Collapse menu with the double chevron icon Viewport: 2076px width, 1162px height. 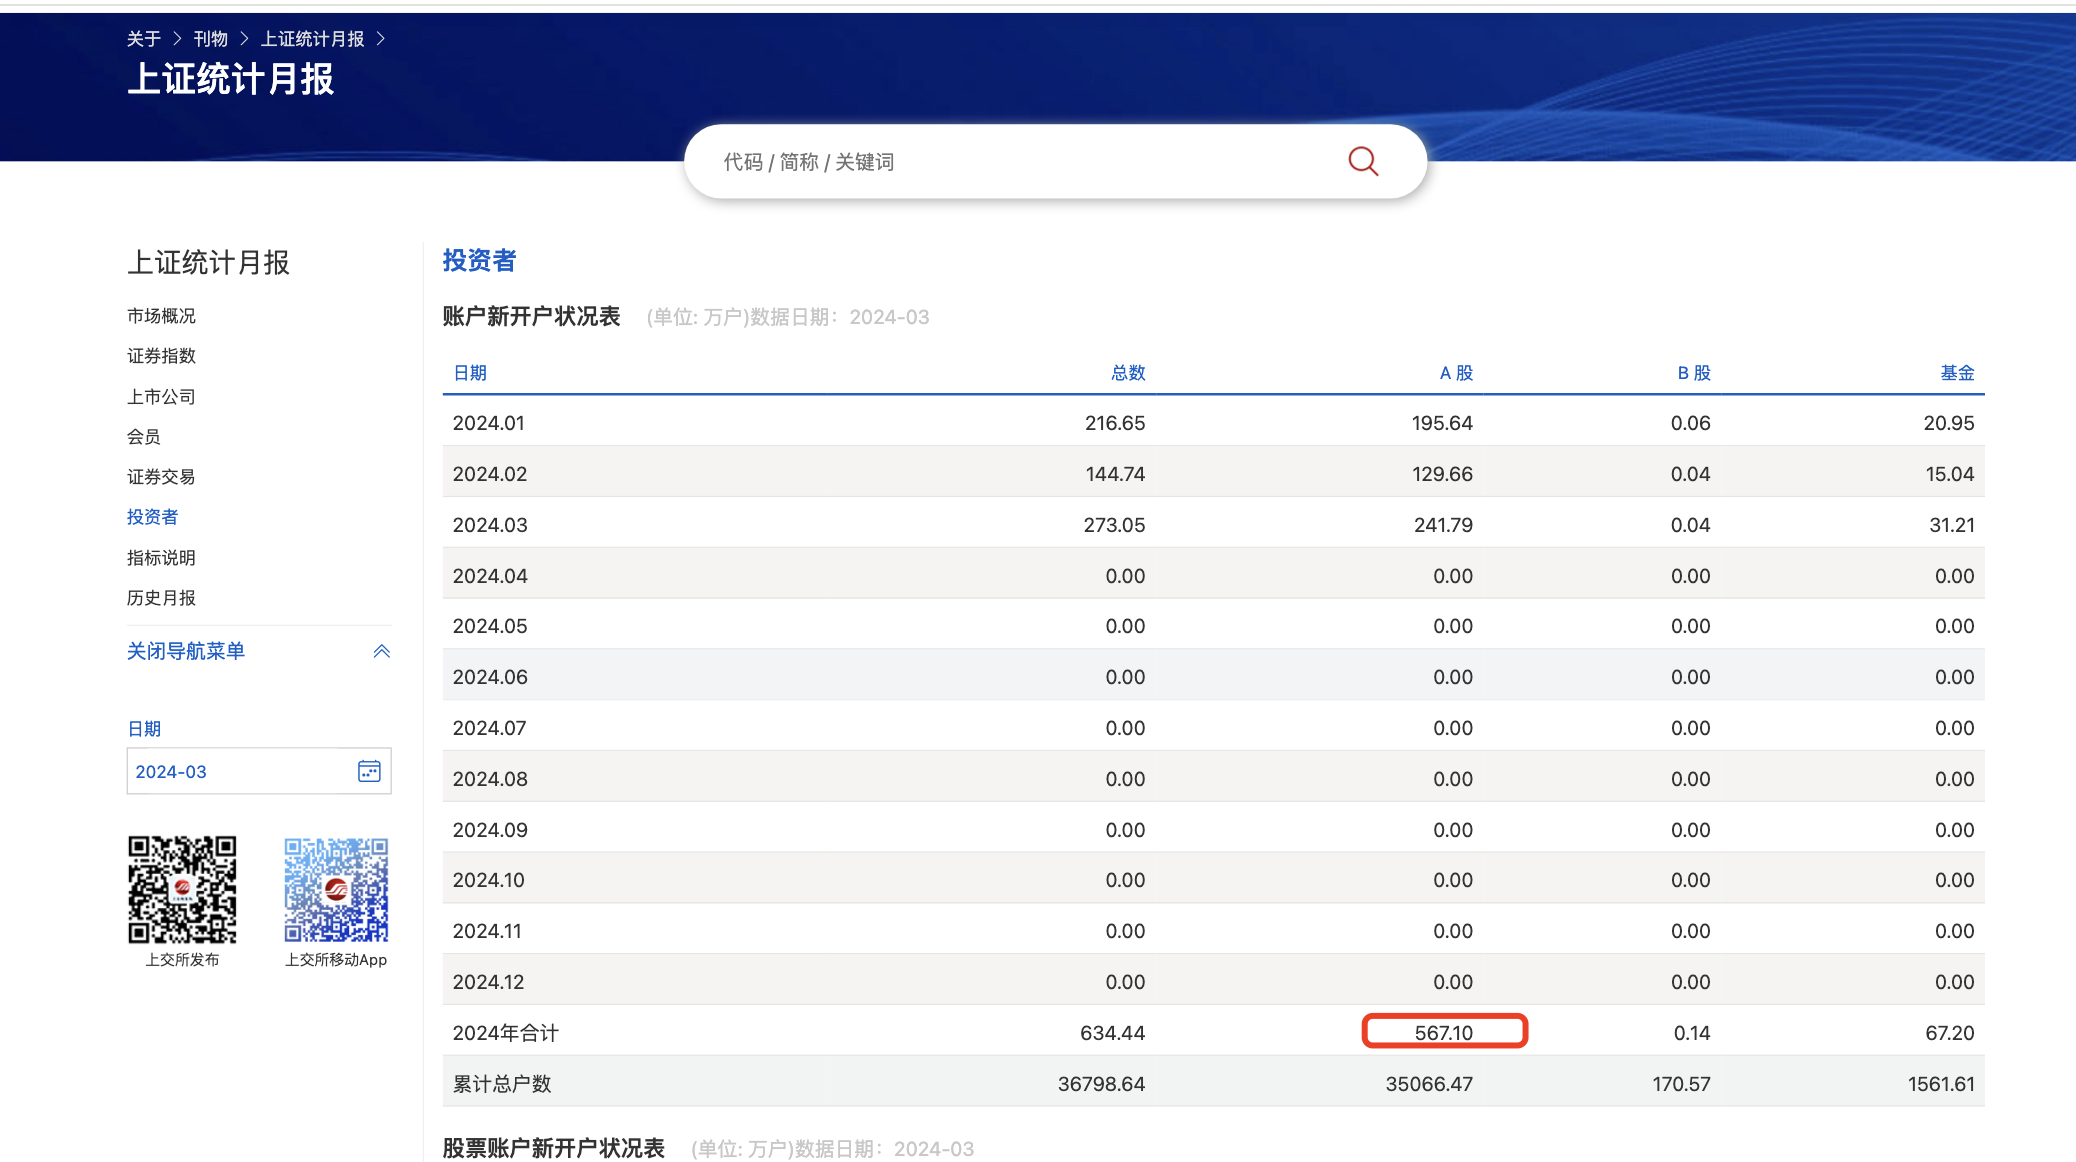coord(381,652)
